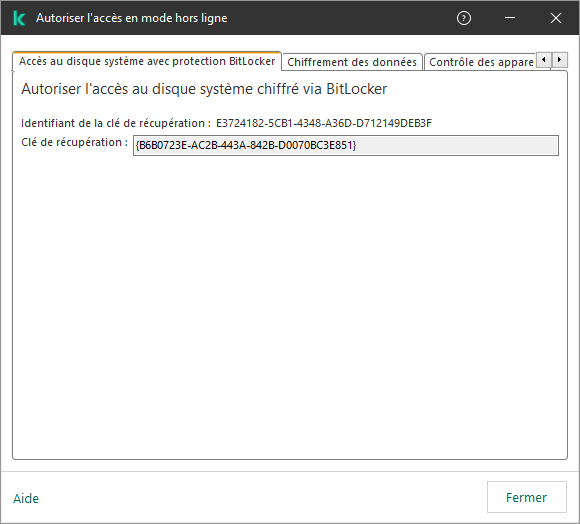The image size is (580, 524).
Task: Close the window with the X icon
Action: pos(556,18)
